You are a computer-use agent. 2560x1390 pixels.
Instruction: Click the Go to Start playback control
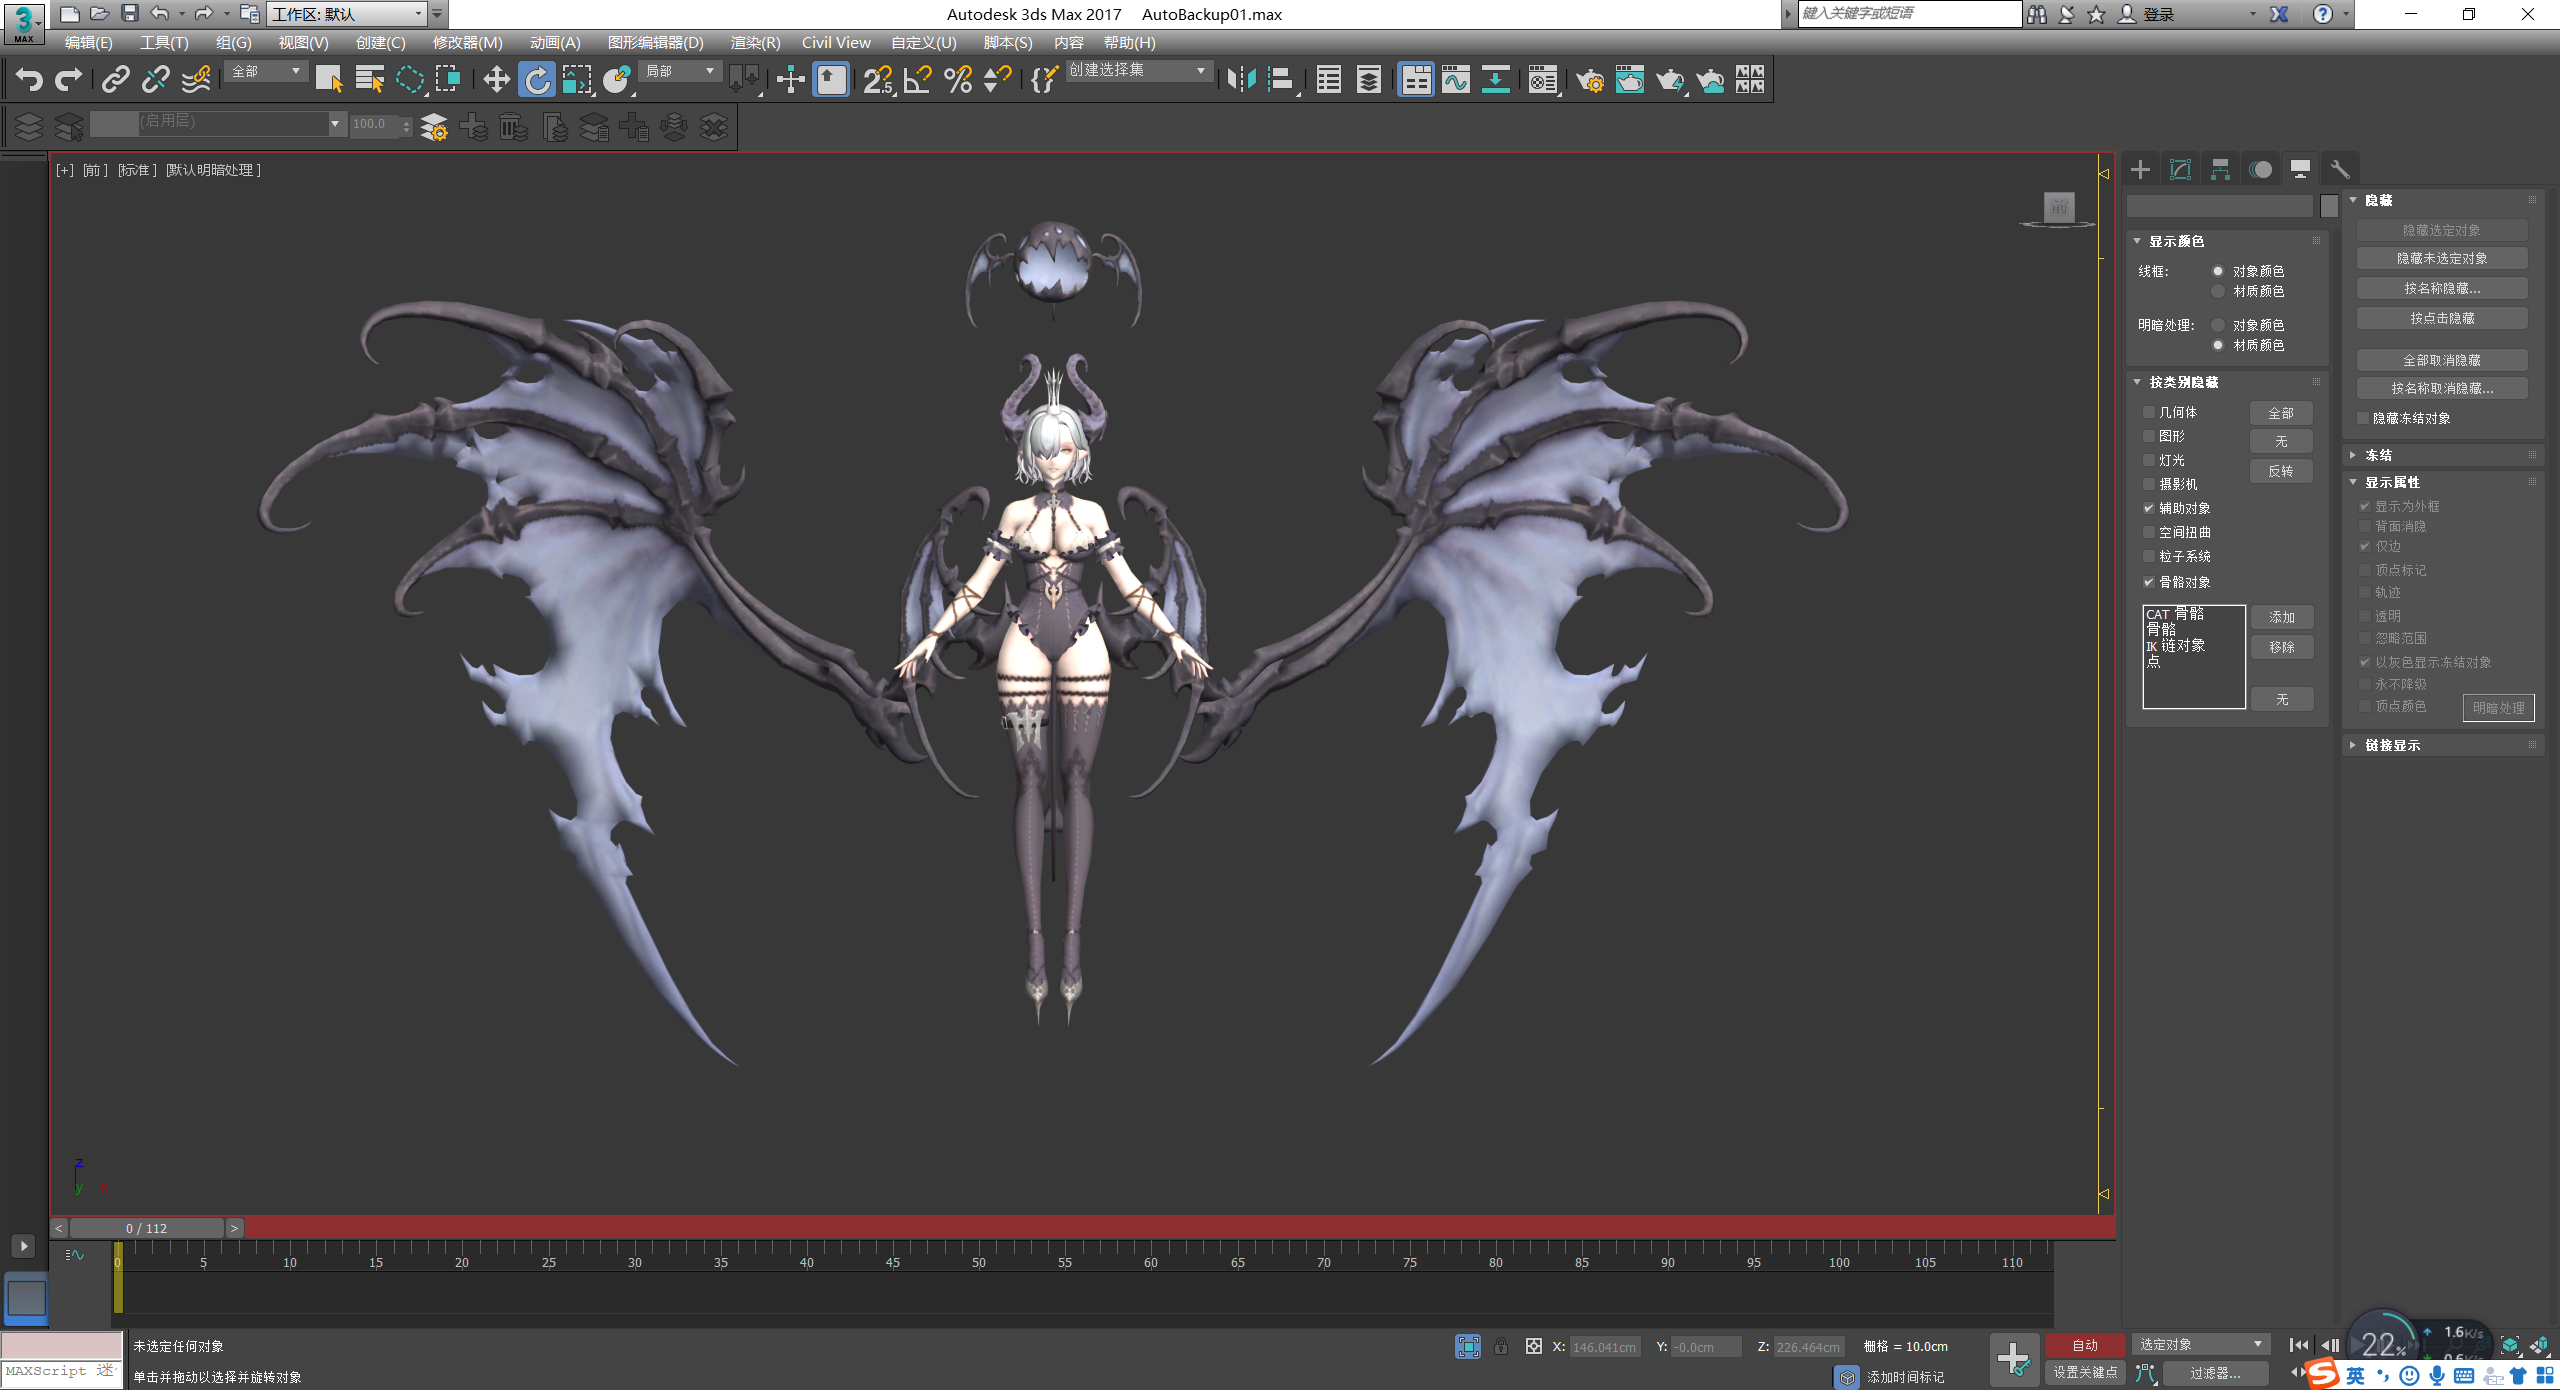[x=2298, y=1345]
